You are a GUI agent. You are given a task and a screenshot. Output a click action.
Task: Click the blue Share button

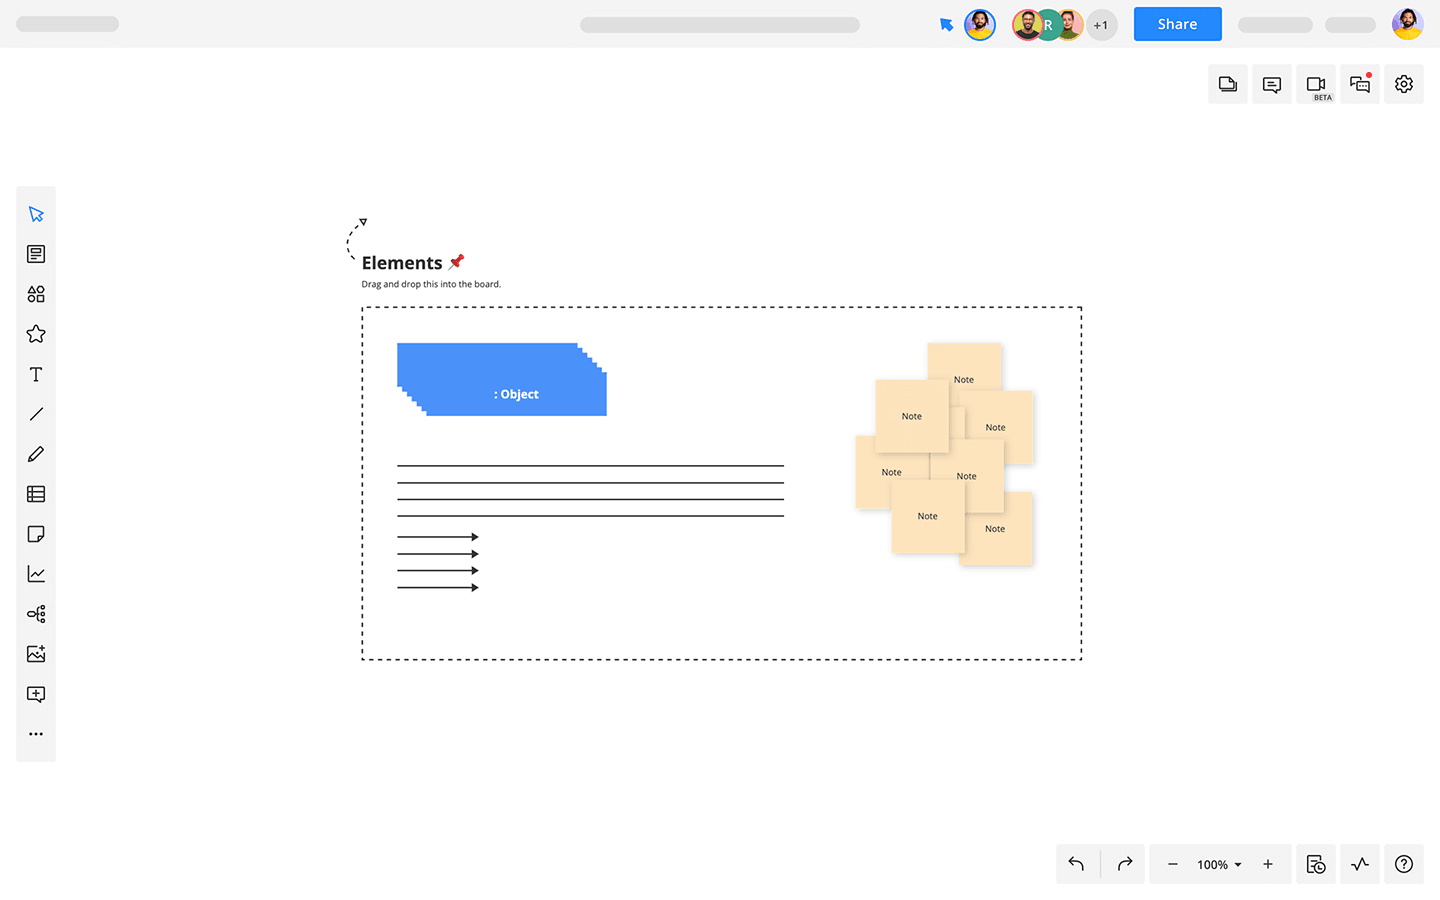1177,24
